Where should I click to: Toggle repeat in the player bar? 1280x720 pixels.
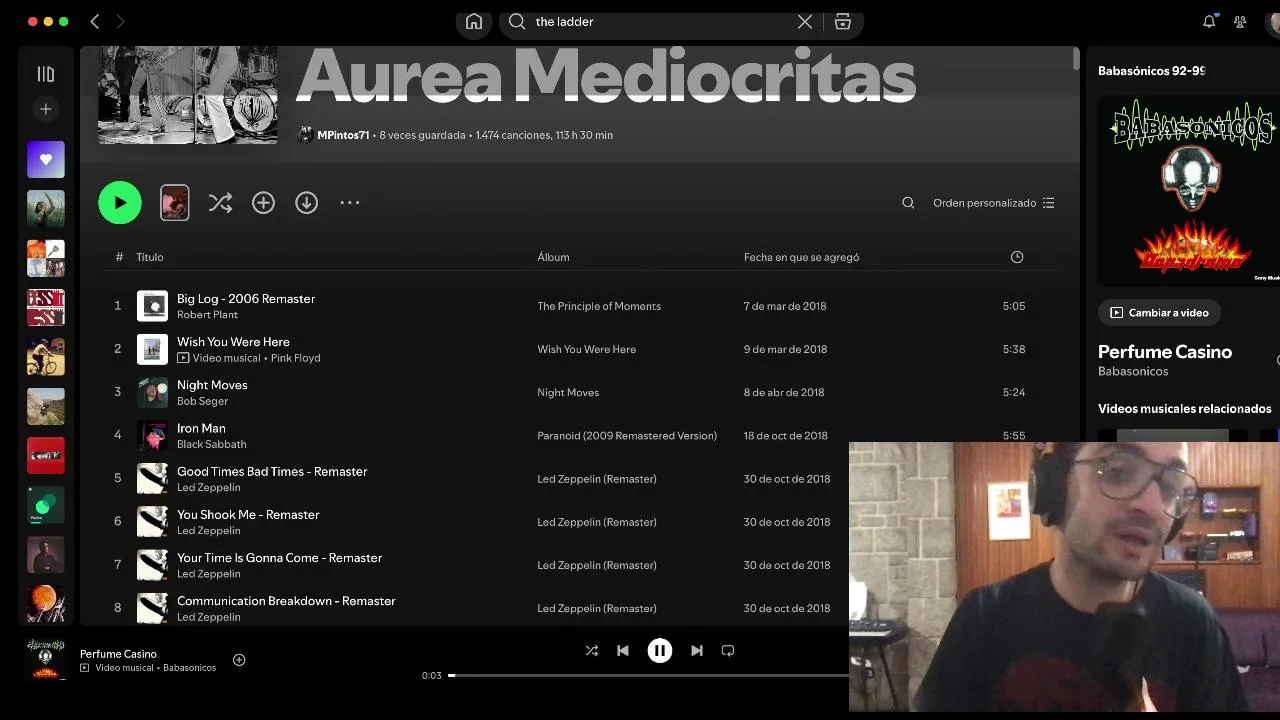728,650
